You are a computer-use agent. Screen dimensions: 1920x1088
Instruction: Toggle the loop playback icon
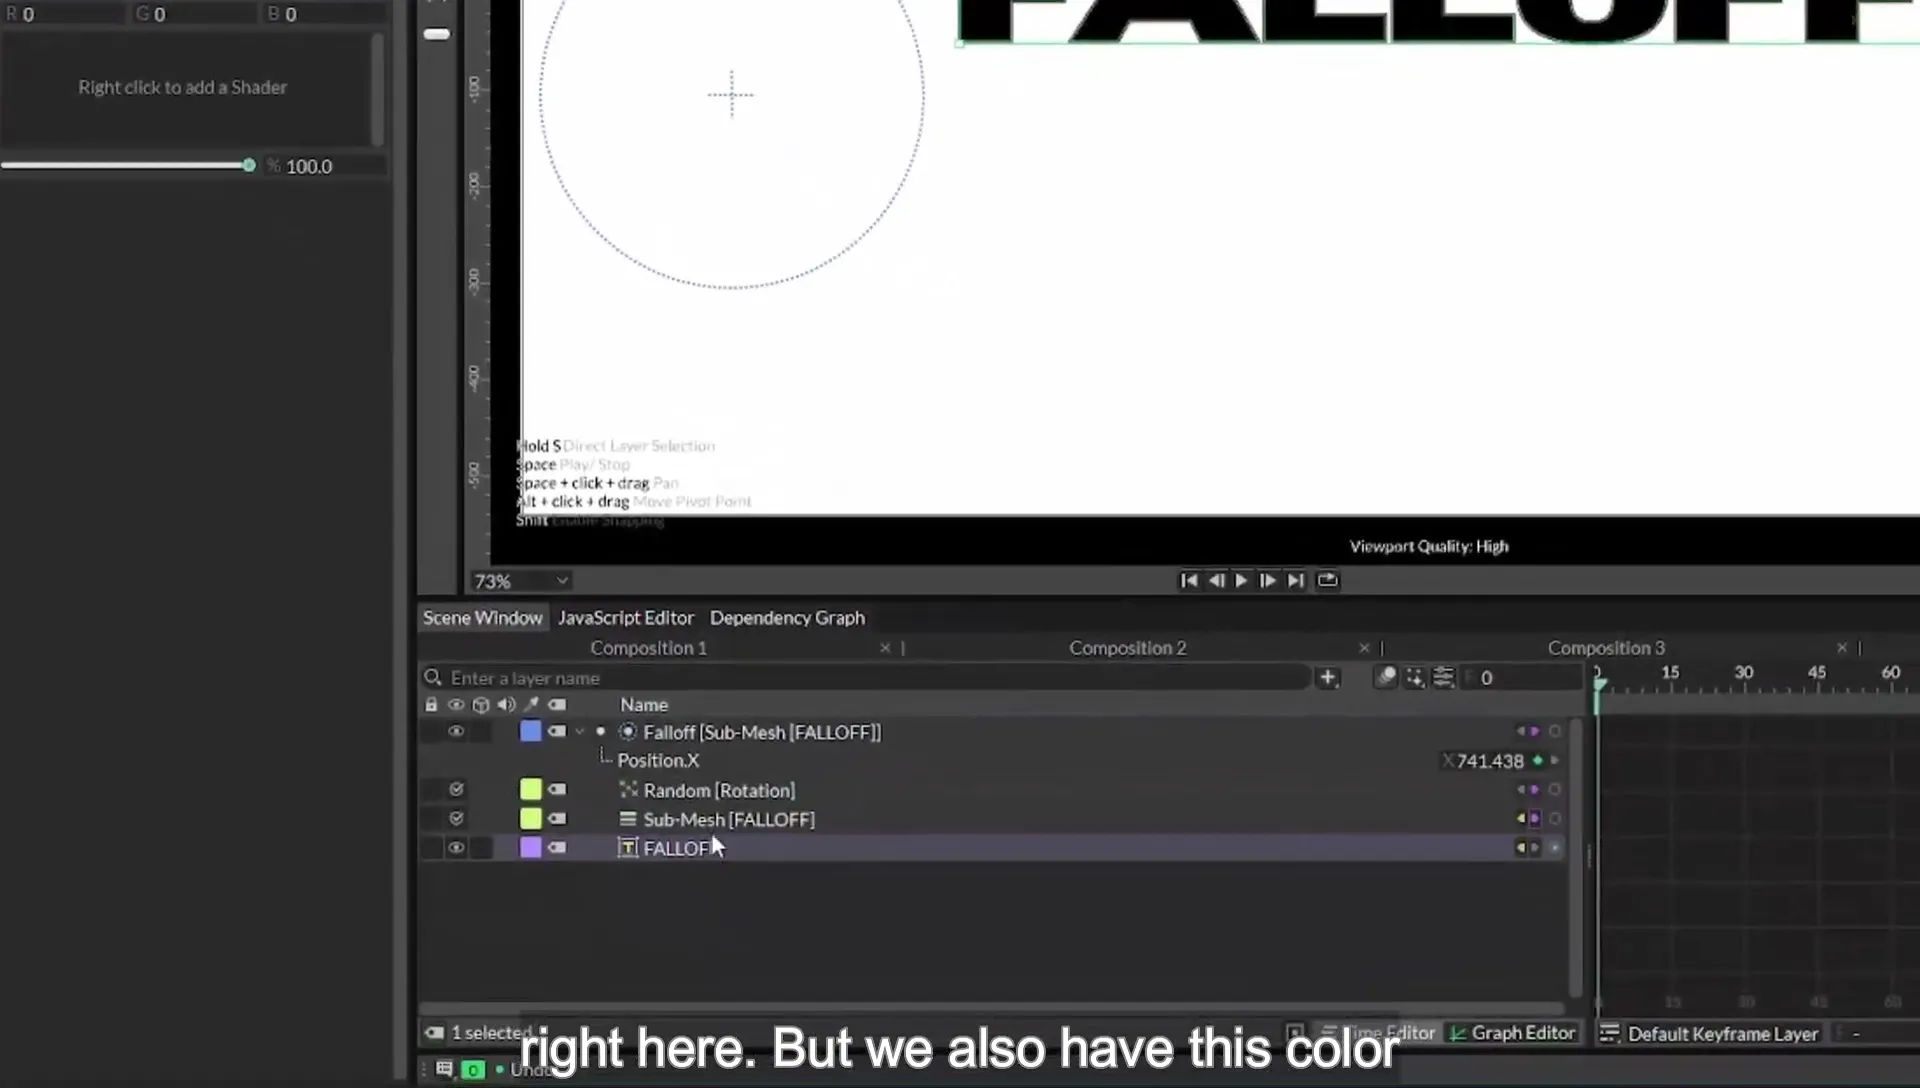(1327, 580)
